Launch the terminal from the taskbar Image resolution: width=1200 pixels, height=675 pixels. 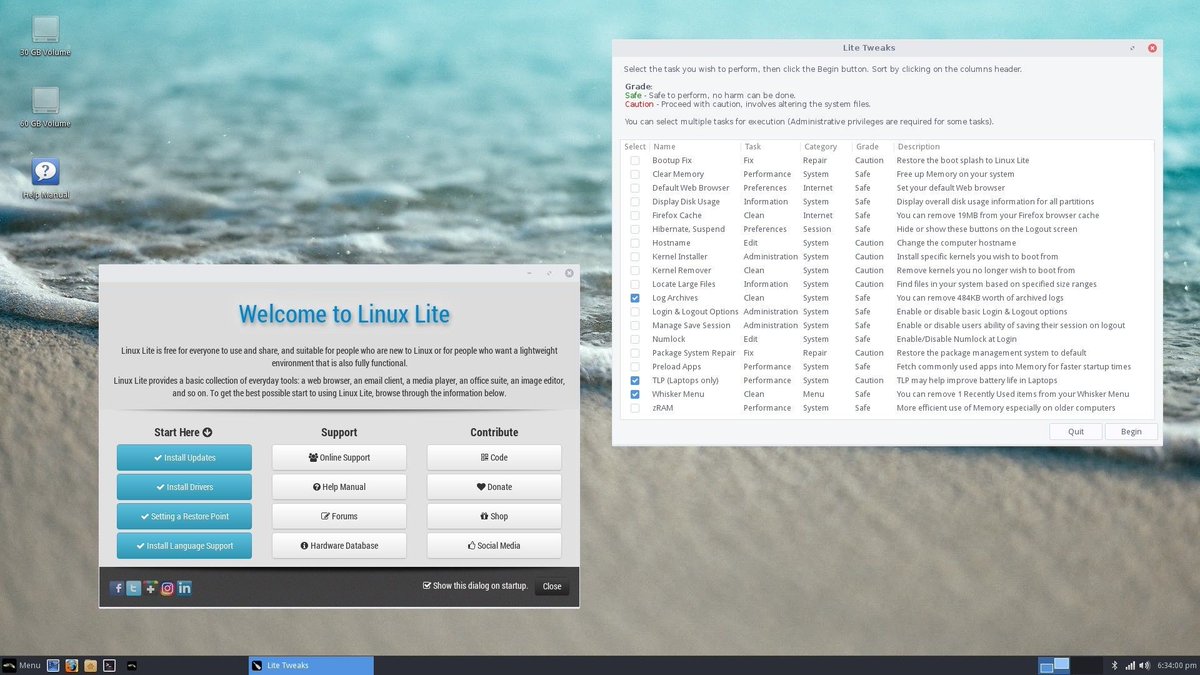109,665
